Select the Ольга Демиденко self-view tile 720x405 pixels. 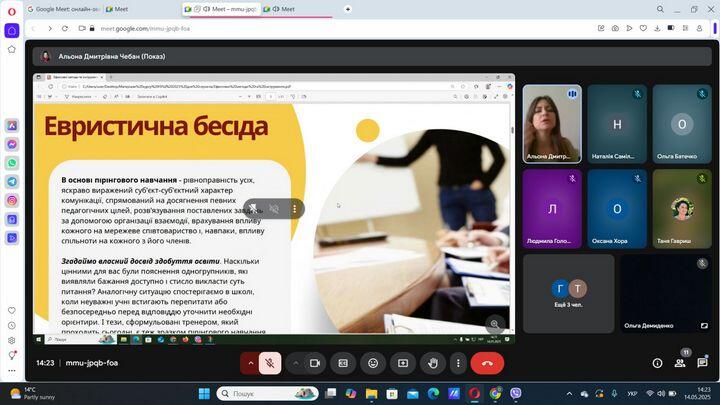pyautogui.click(x=666, y=294)
